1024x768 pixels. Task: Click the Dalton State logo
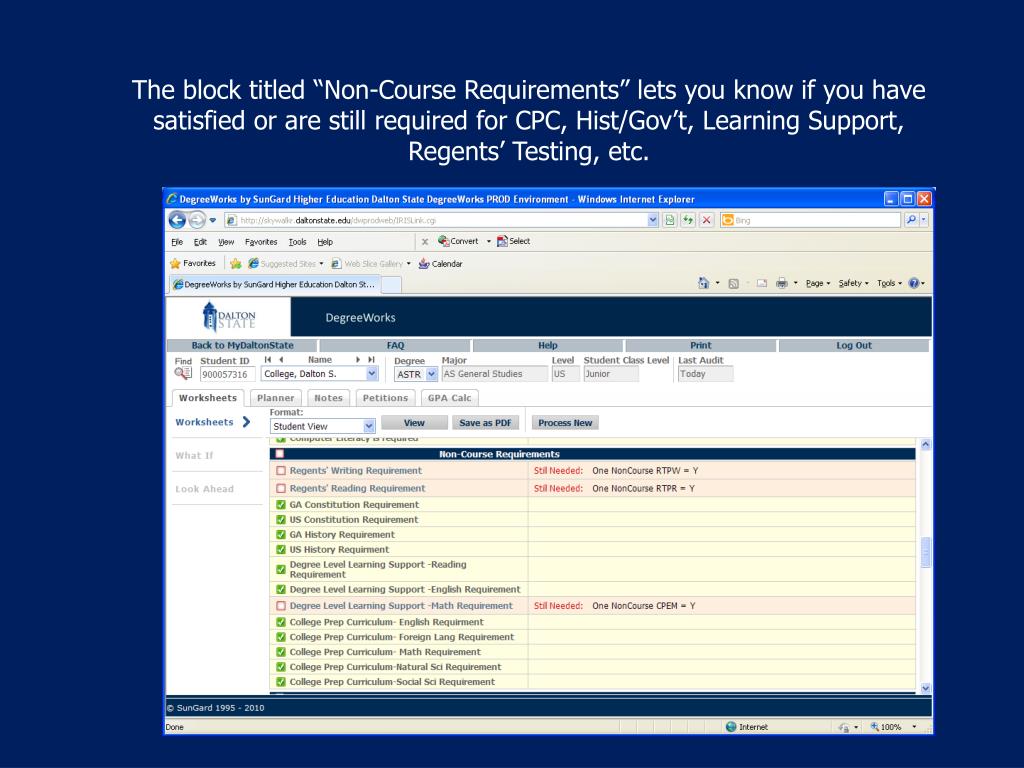point(229,317)
